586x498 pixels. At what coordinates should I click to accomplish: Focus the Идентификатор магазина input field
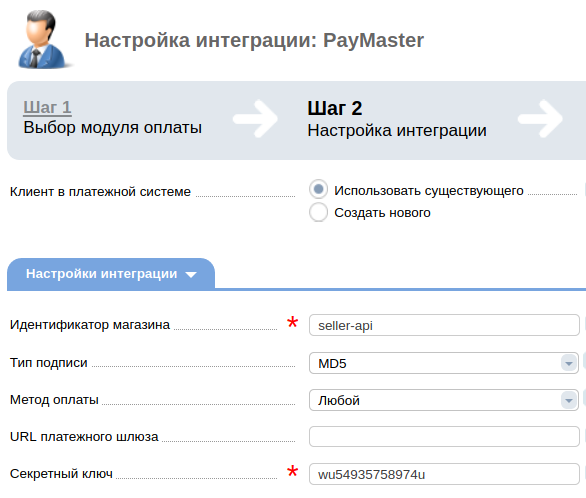444,325
